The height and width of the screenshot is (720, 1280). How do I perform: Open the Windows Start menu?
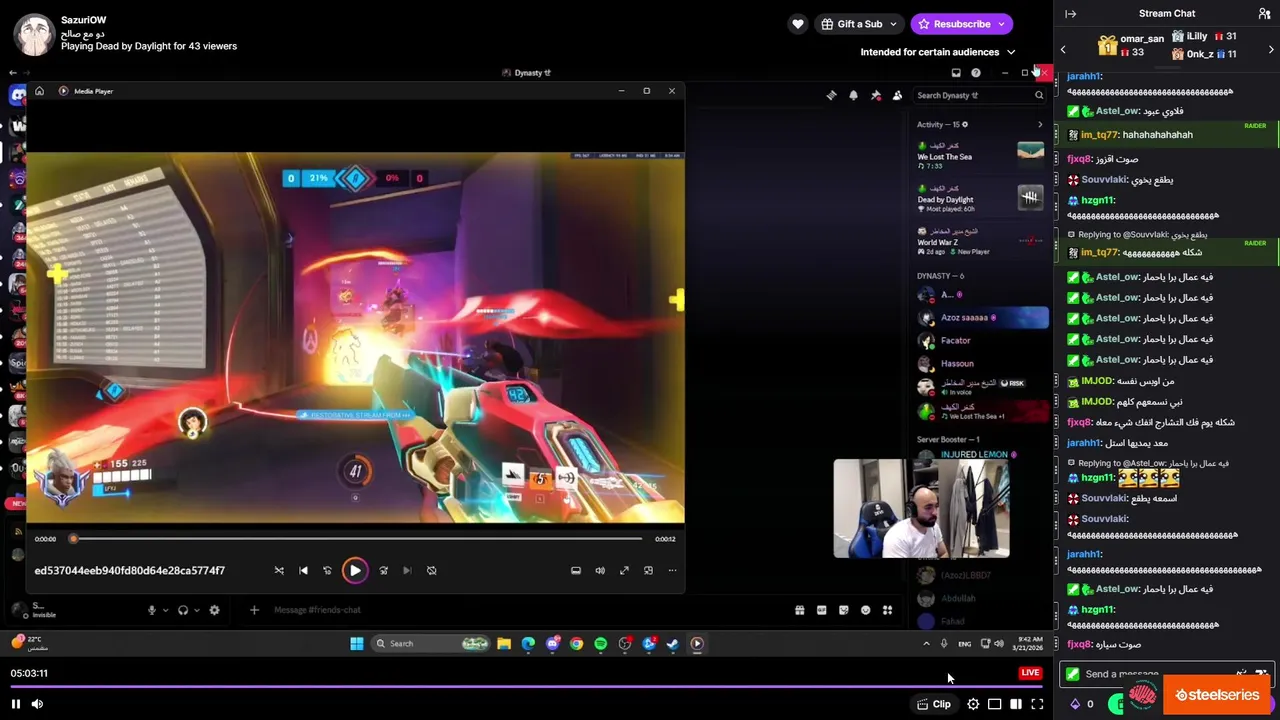356,644
